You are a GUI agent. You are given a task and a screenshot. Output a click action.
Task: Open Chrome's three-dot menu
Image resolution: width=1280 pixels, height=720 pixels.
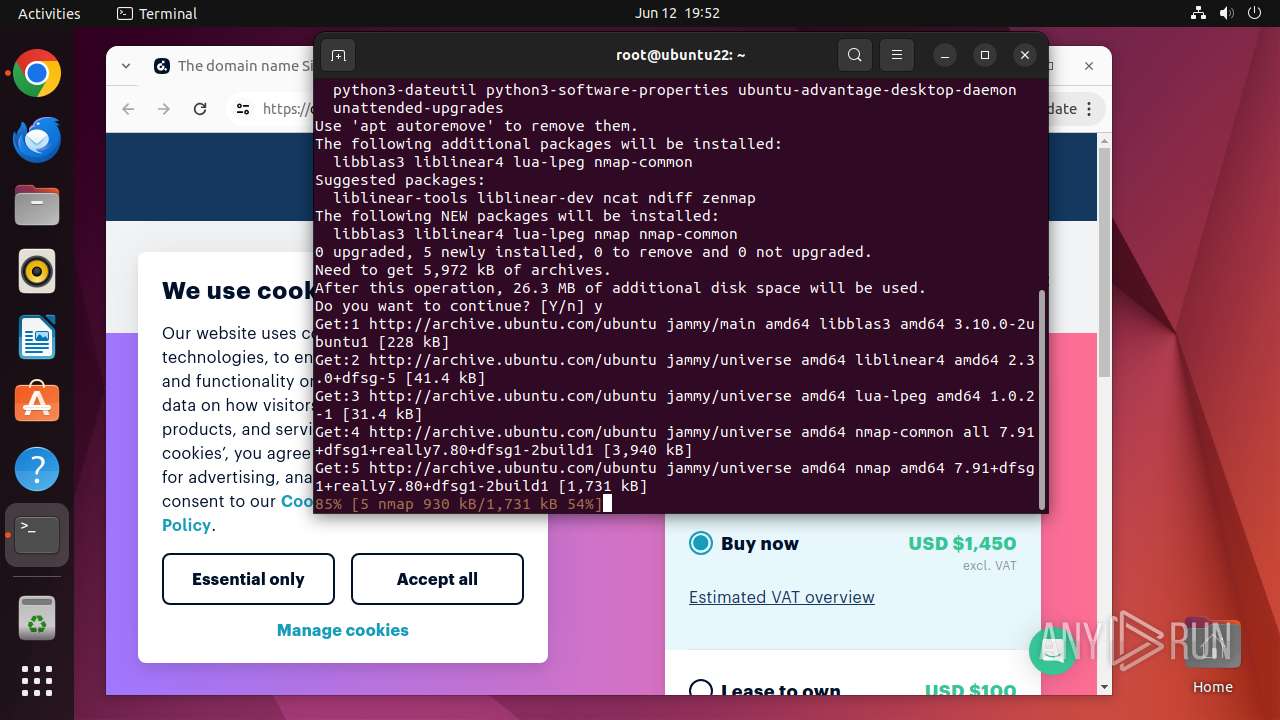click(1090, 109)
